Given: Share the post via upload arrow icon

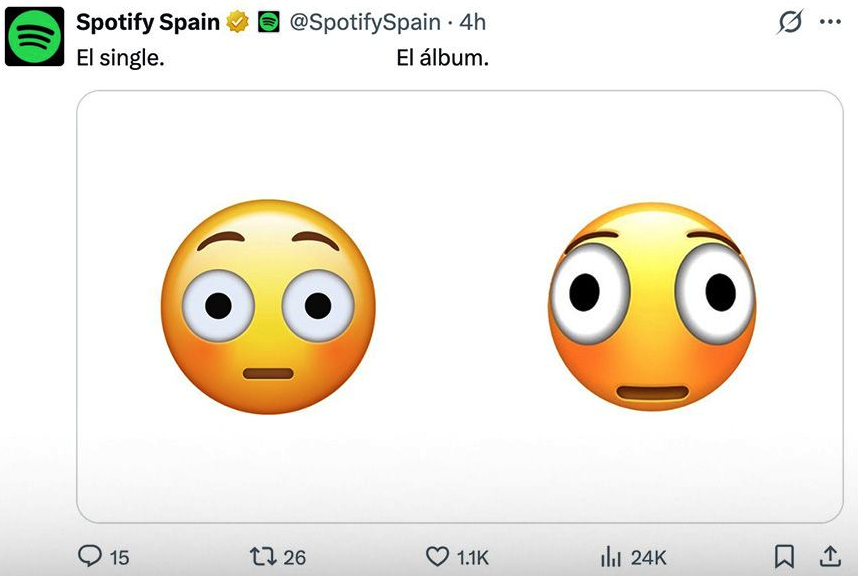Looking at the screenshot, I should coord(830,556).
